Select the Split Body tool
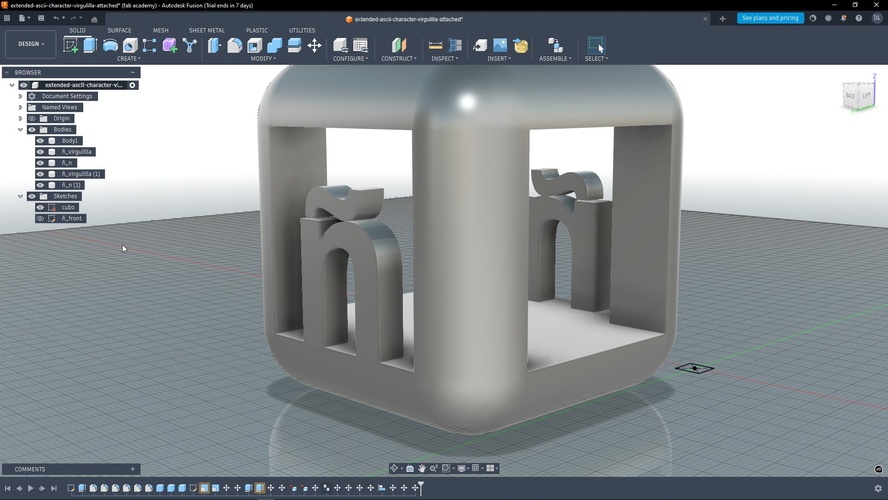This screenshot has width=888, height=500. pos(294,45)
